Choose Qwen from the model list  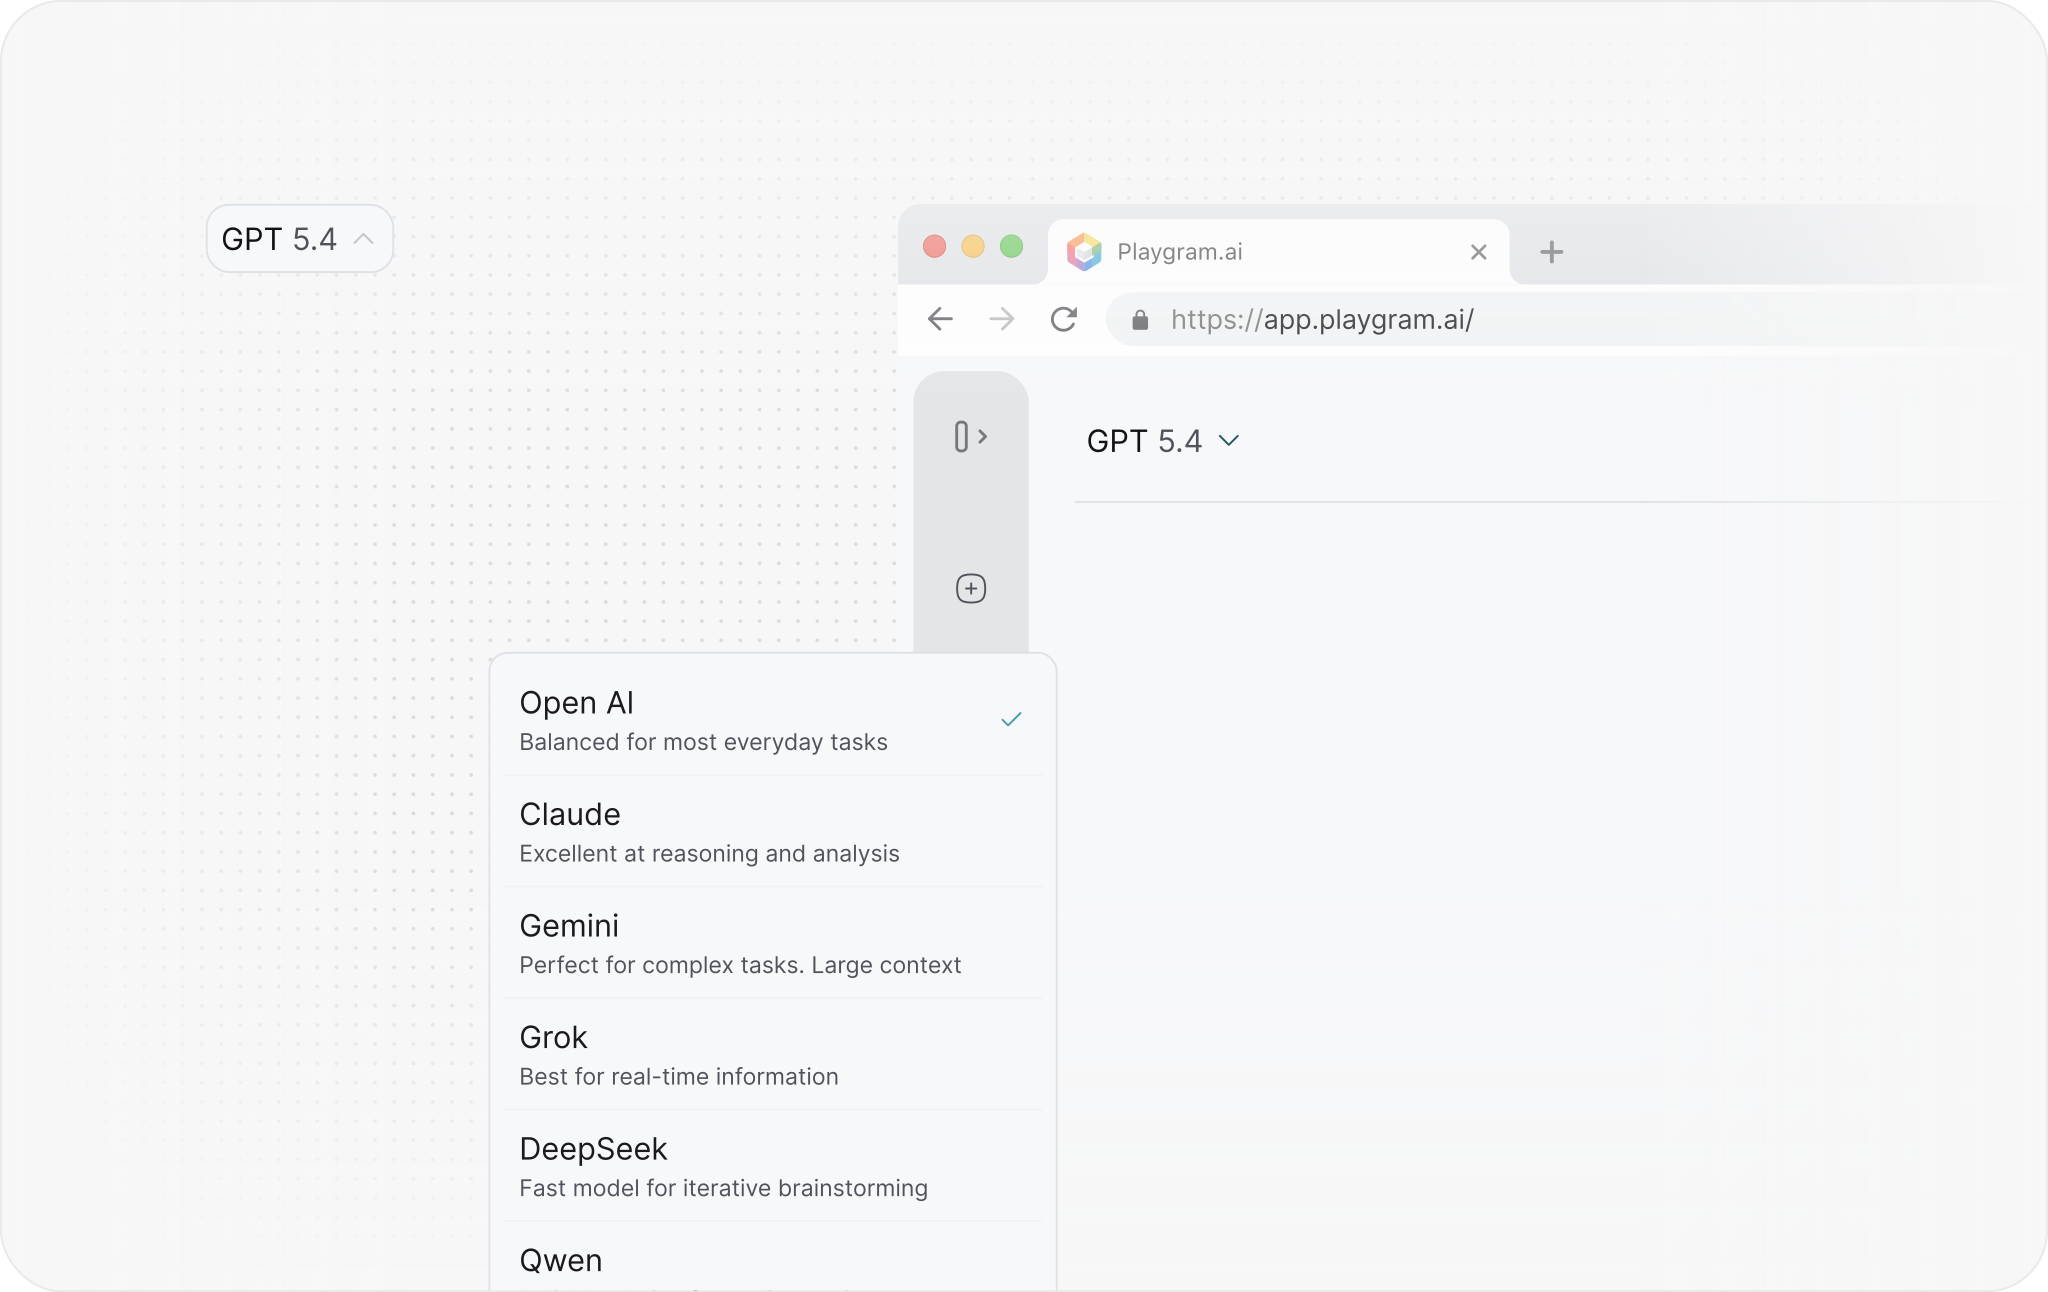773,1258
